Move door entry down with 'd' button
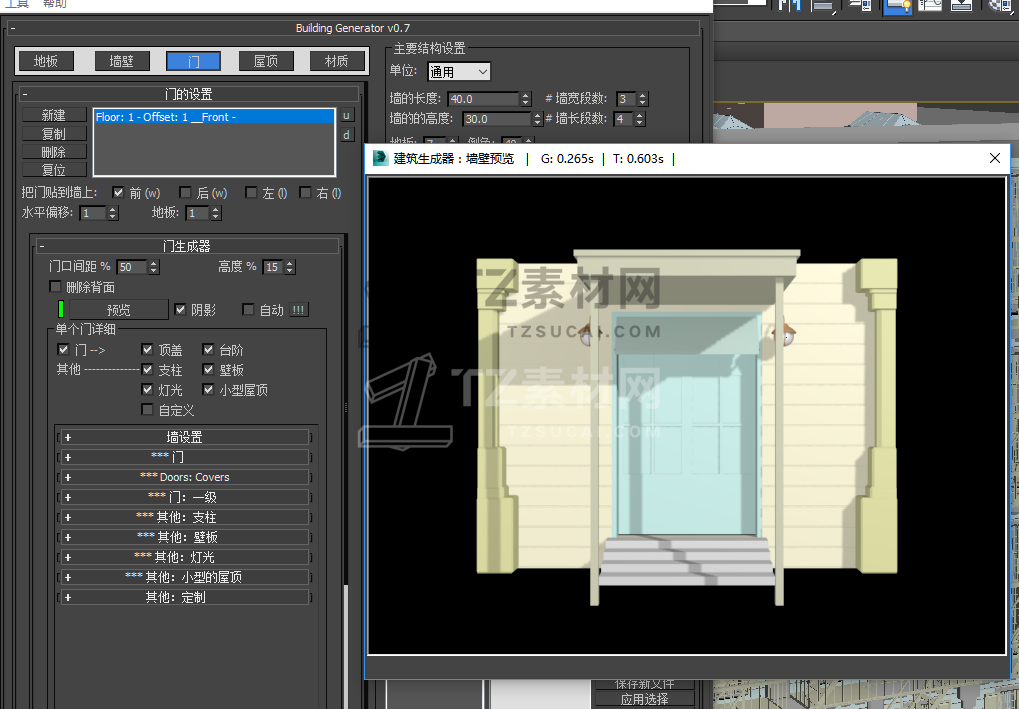This screenshot has height=709, width=1019. [347, 135]
